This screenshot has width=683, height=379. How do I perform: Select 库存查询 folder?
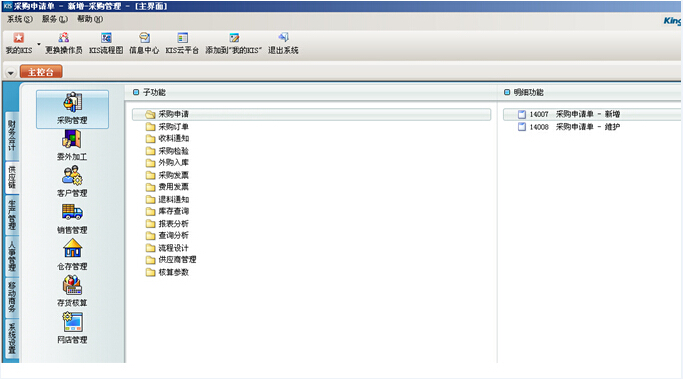[168, 211]
